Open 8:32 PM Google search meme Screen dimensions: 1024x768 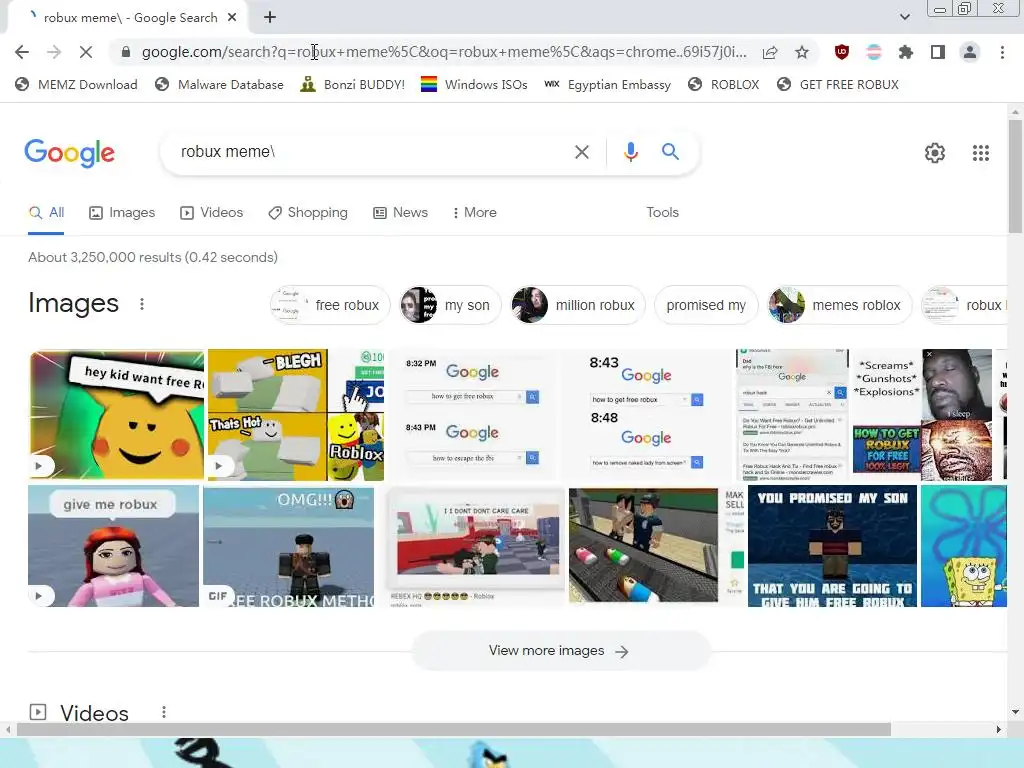(x=473, y=415)
